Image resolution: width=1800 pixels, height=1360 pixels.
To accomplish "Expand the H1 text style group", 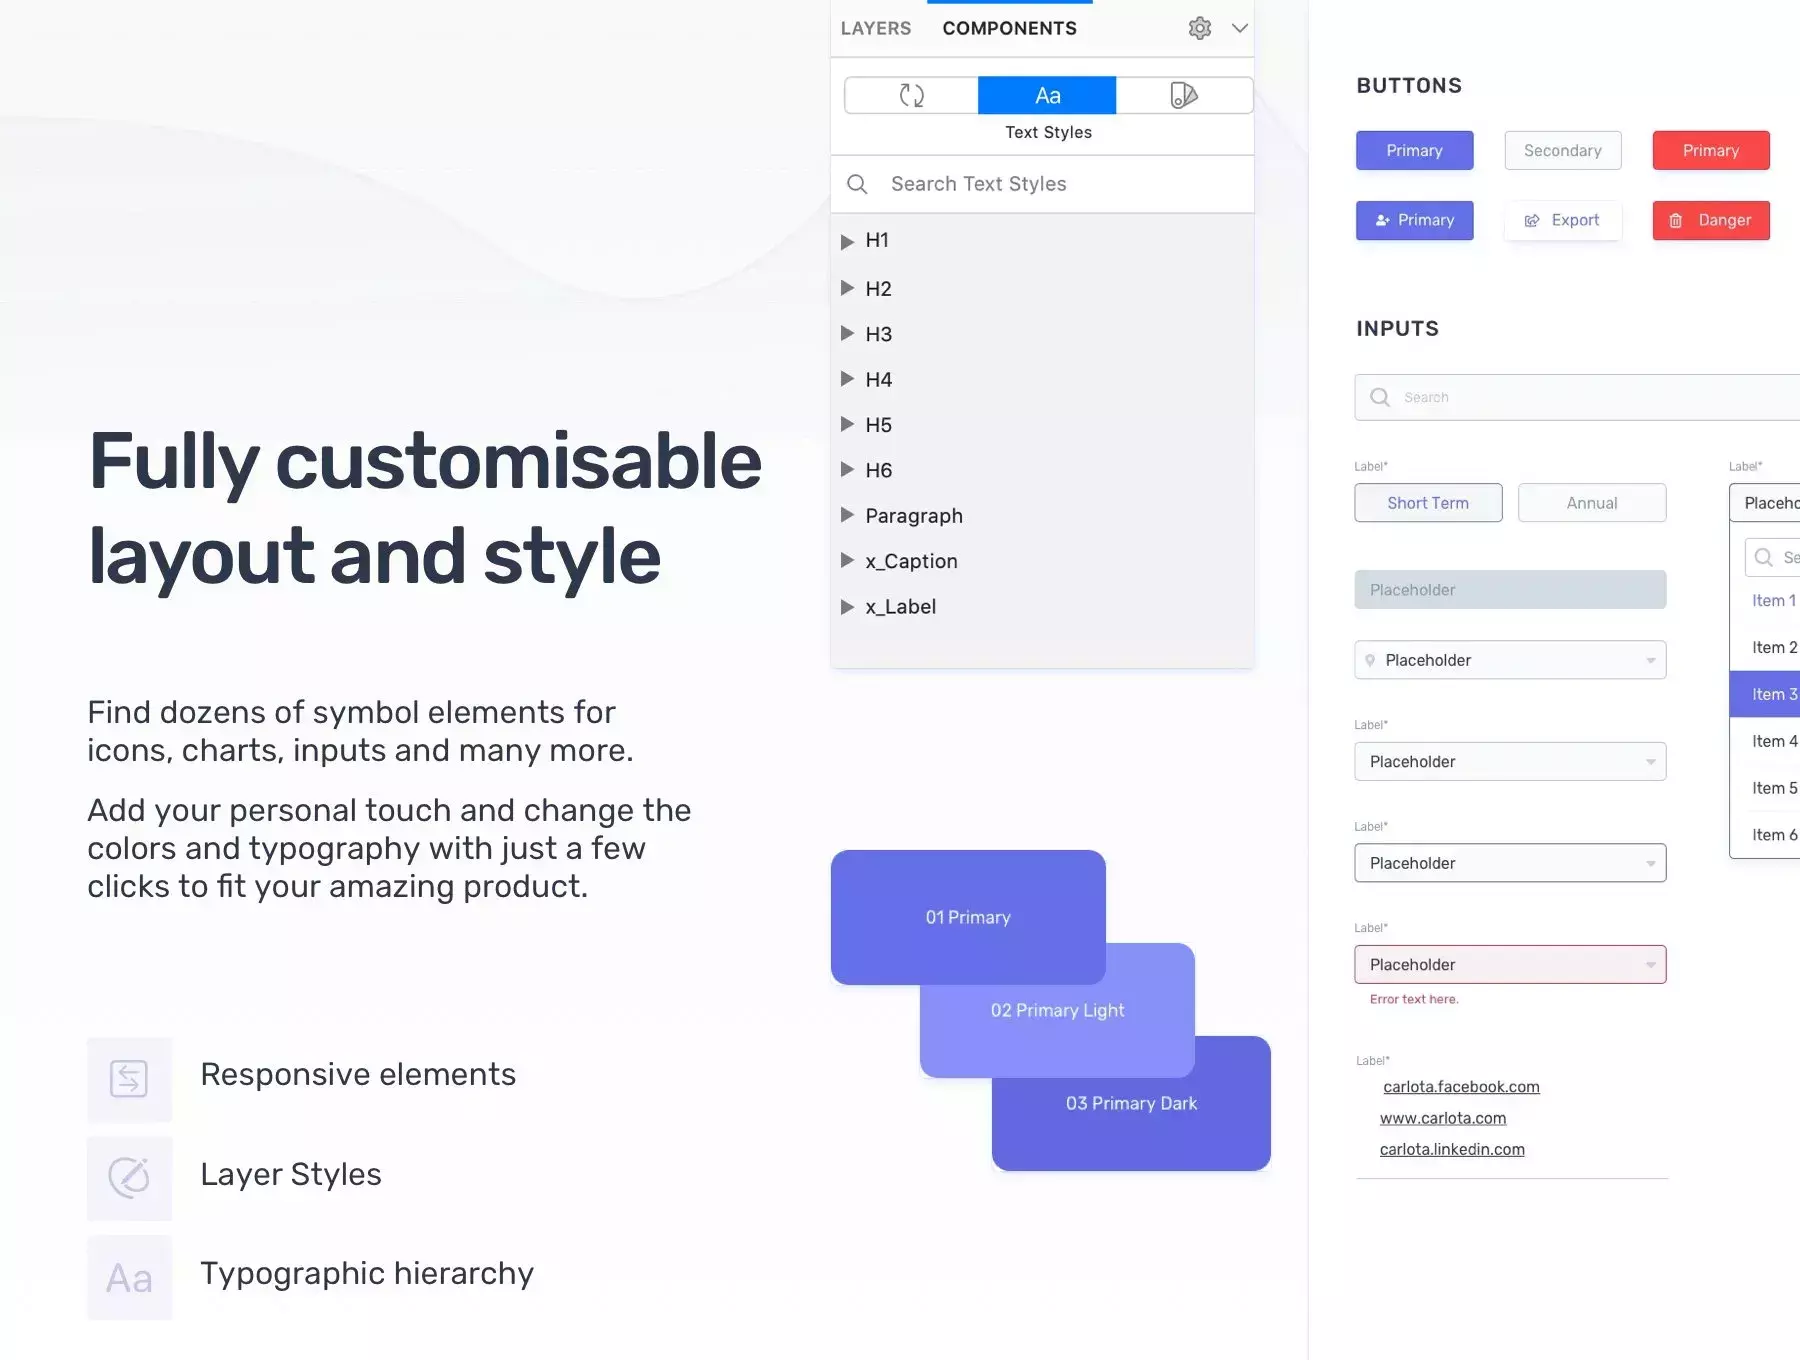I will (847, 241).
